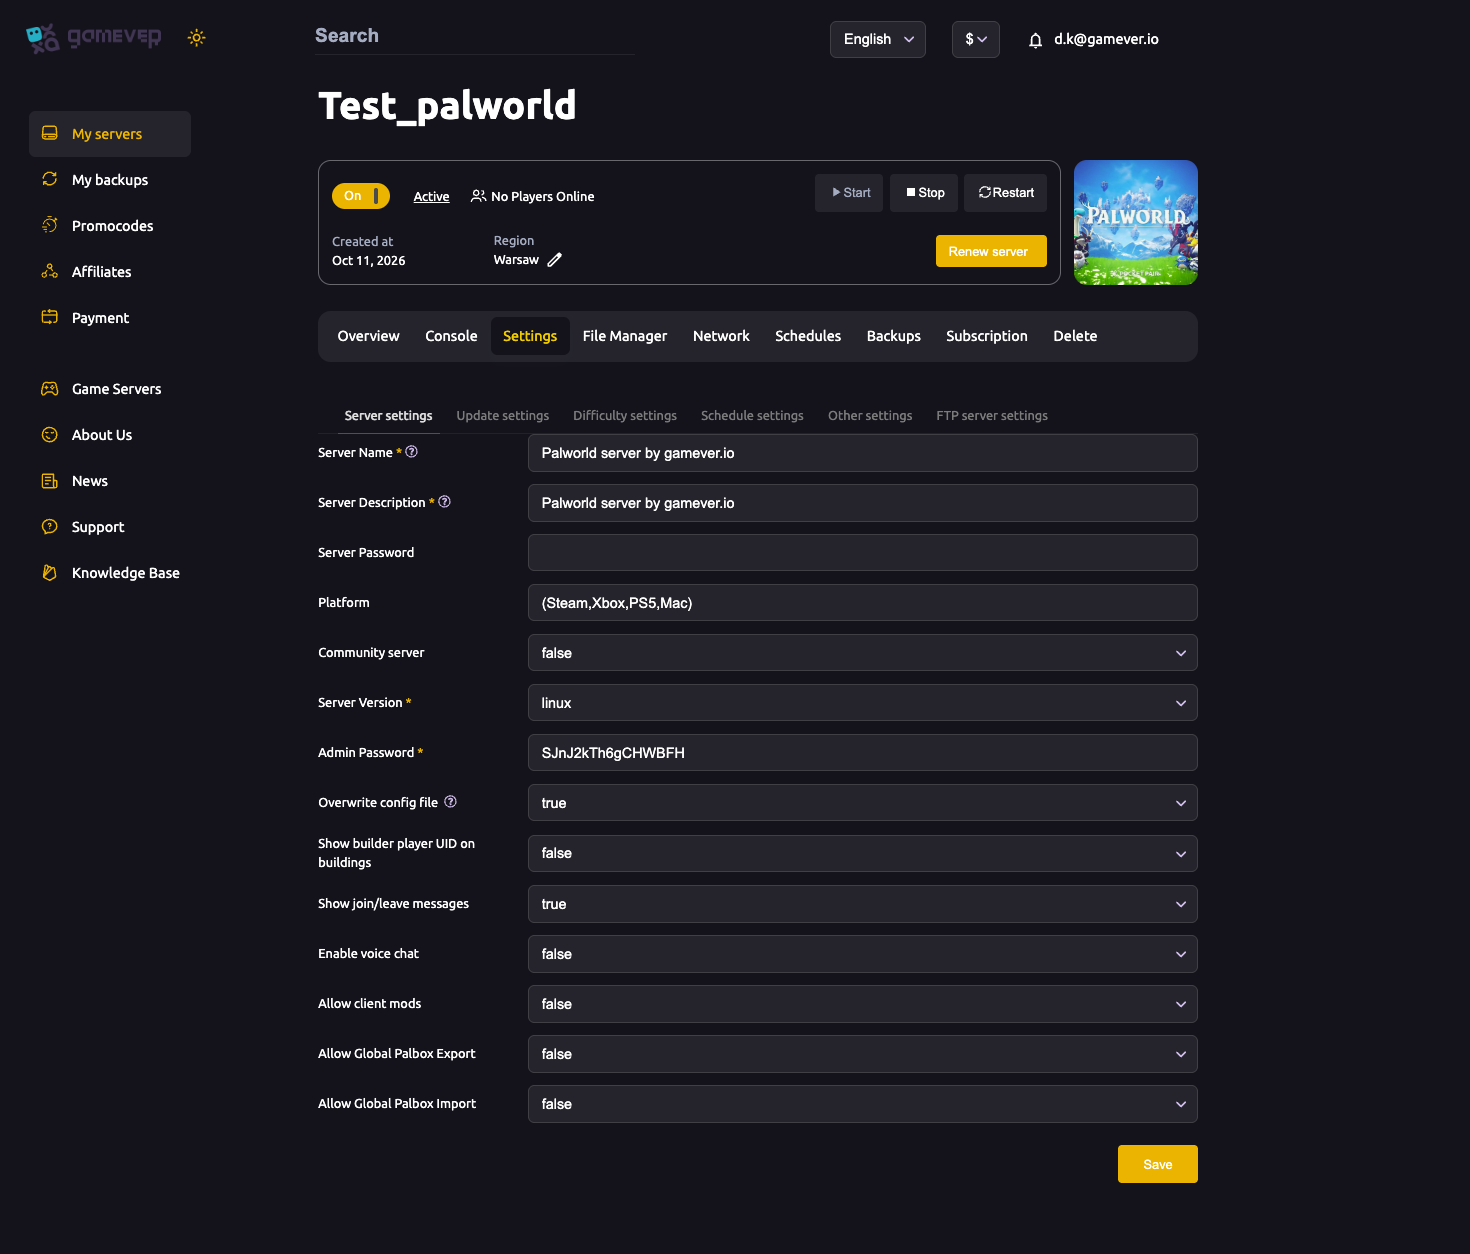Viewport: 1470px width, 1254px height.
Task: Open notifications bell icon
Action: tap(1035, 40)
